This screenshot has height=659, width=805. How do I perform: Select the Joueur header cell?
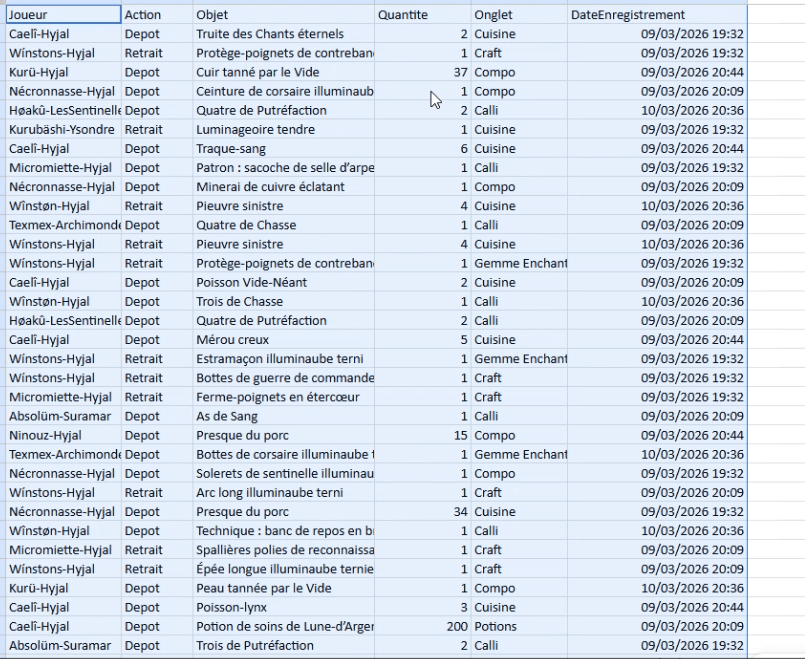tap(64, 14)
